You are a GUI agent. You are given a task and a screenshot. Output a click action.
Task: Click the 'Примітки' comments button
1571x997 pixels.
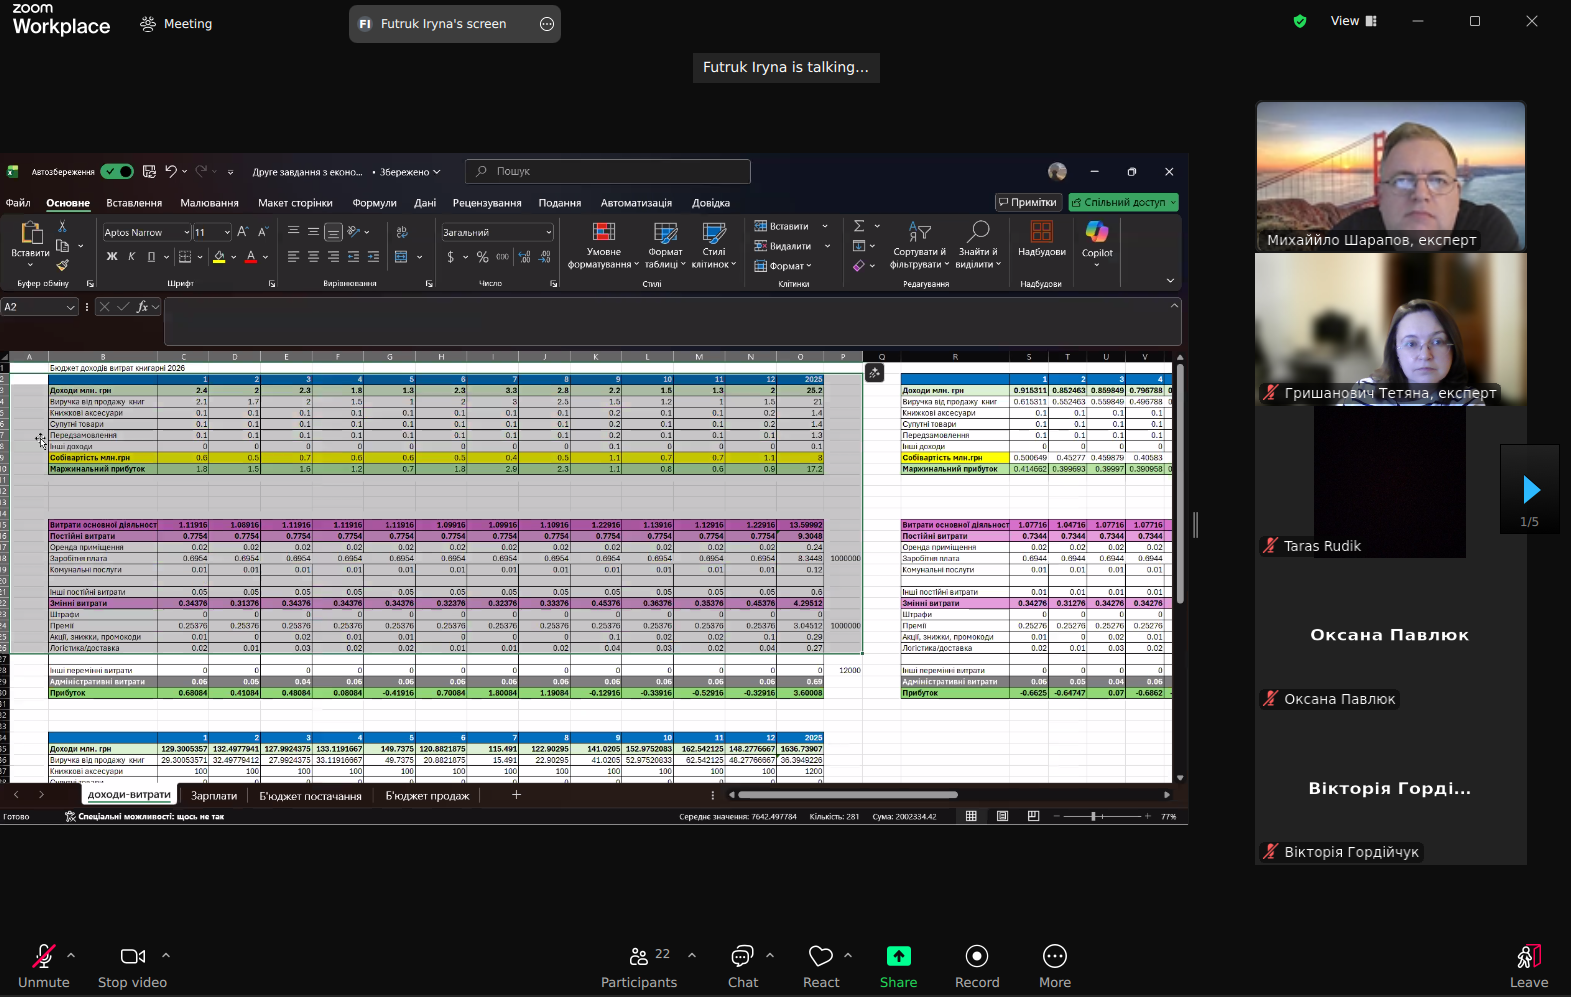click(x=1028, y=202)
